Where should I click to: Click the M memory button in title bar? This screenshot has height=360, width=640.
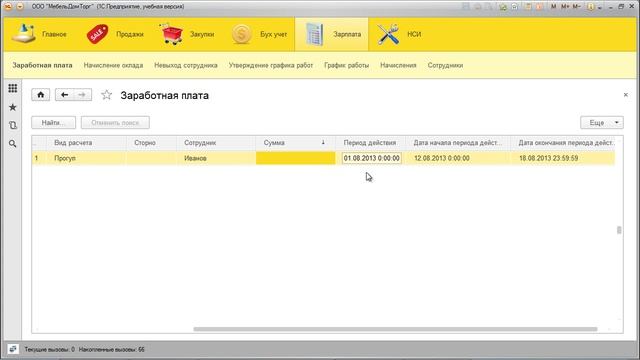coord(553,7)
